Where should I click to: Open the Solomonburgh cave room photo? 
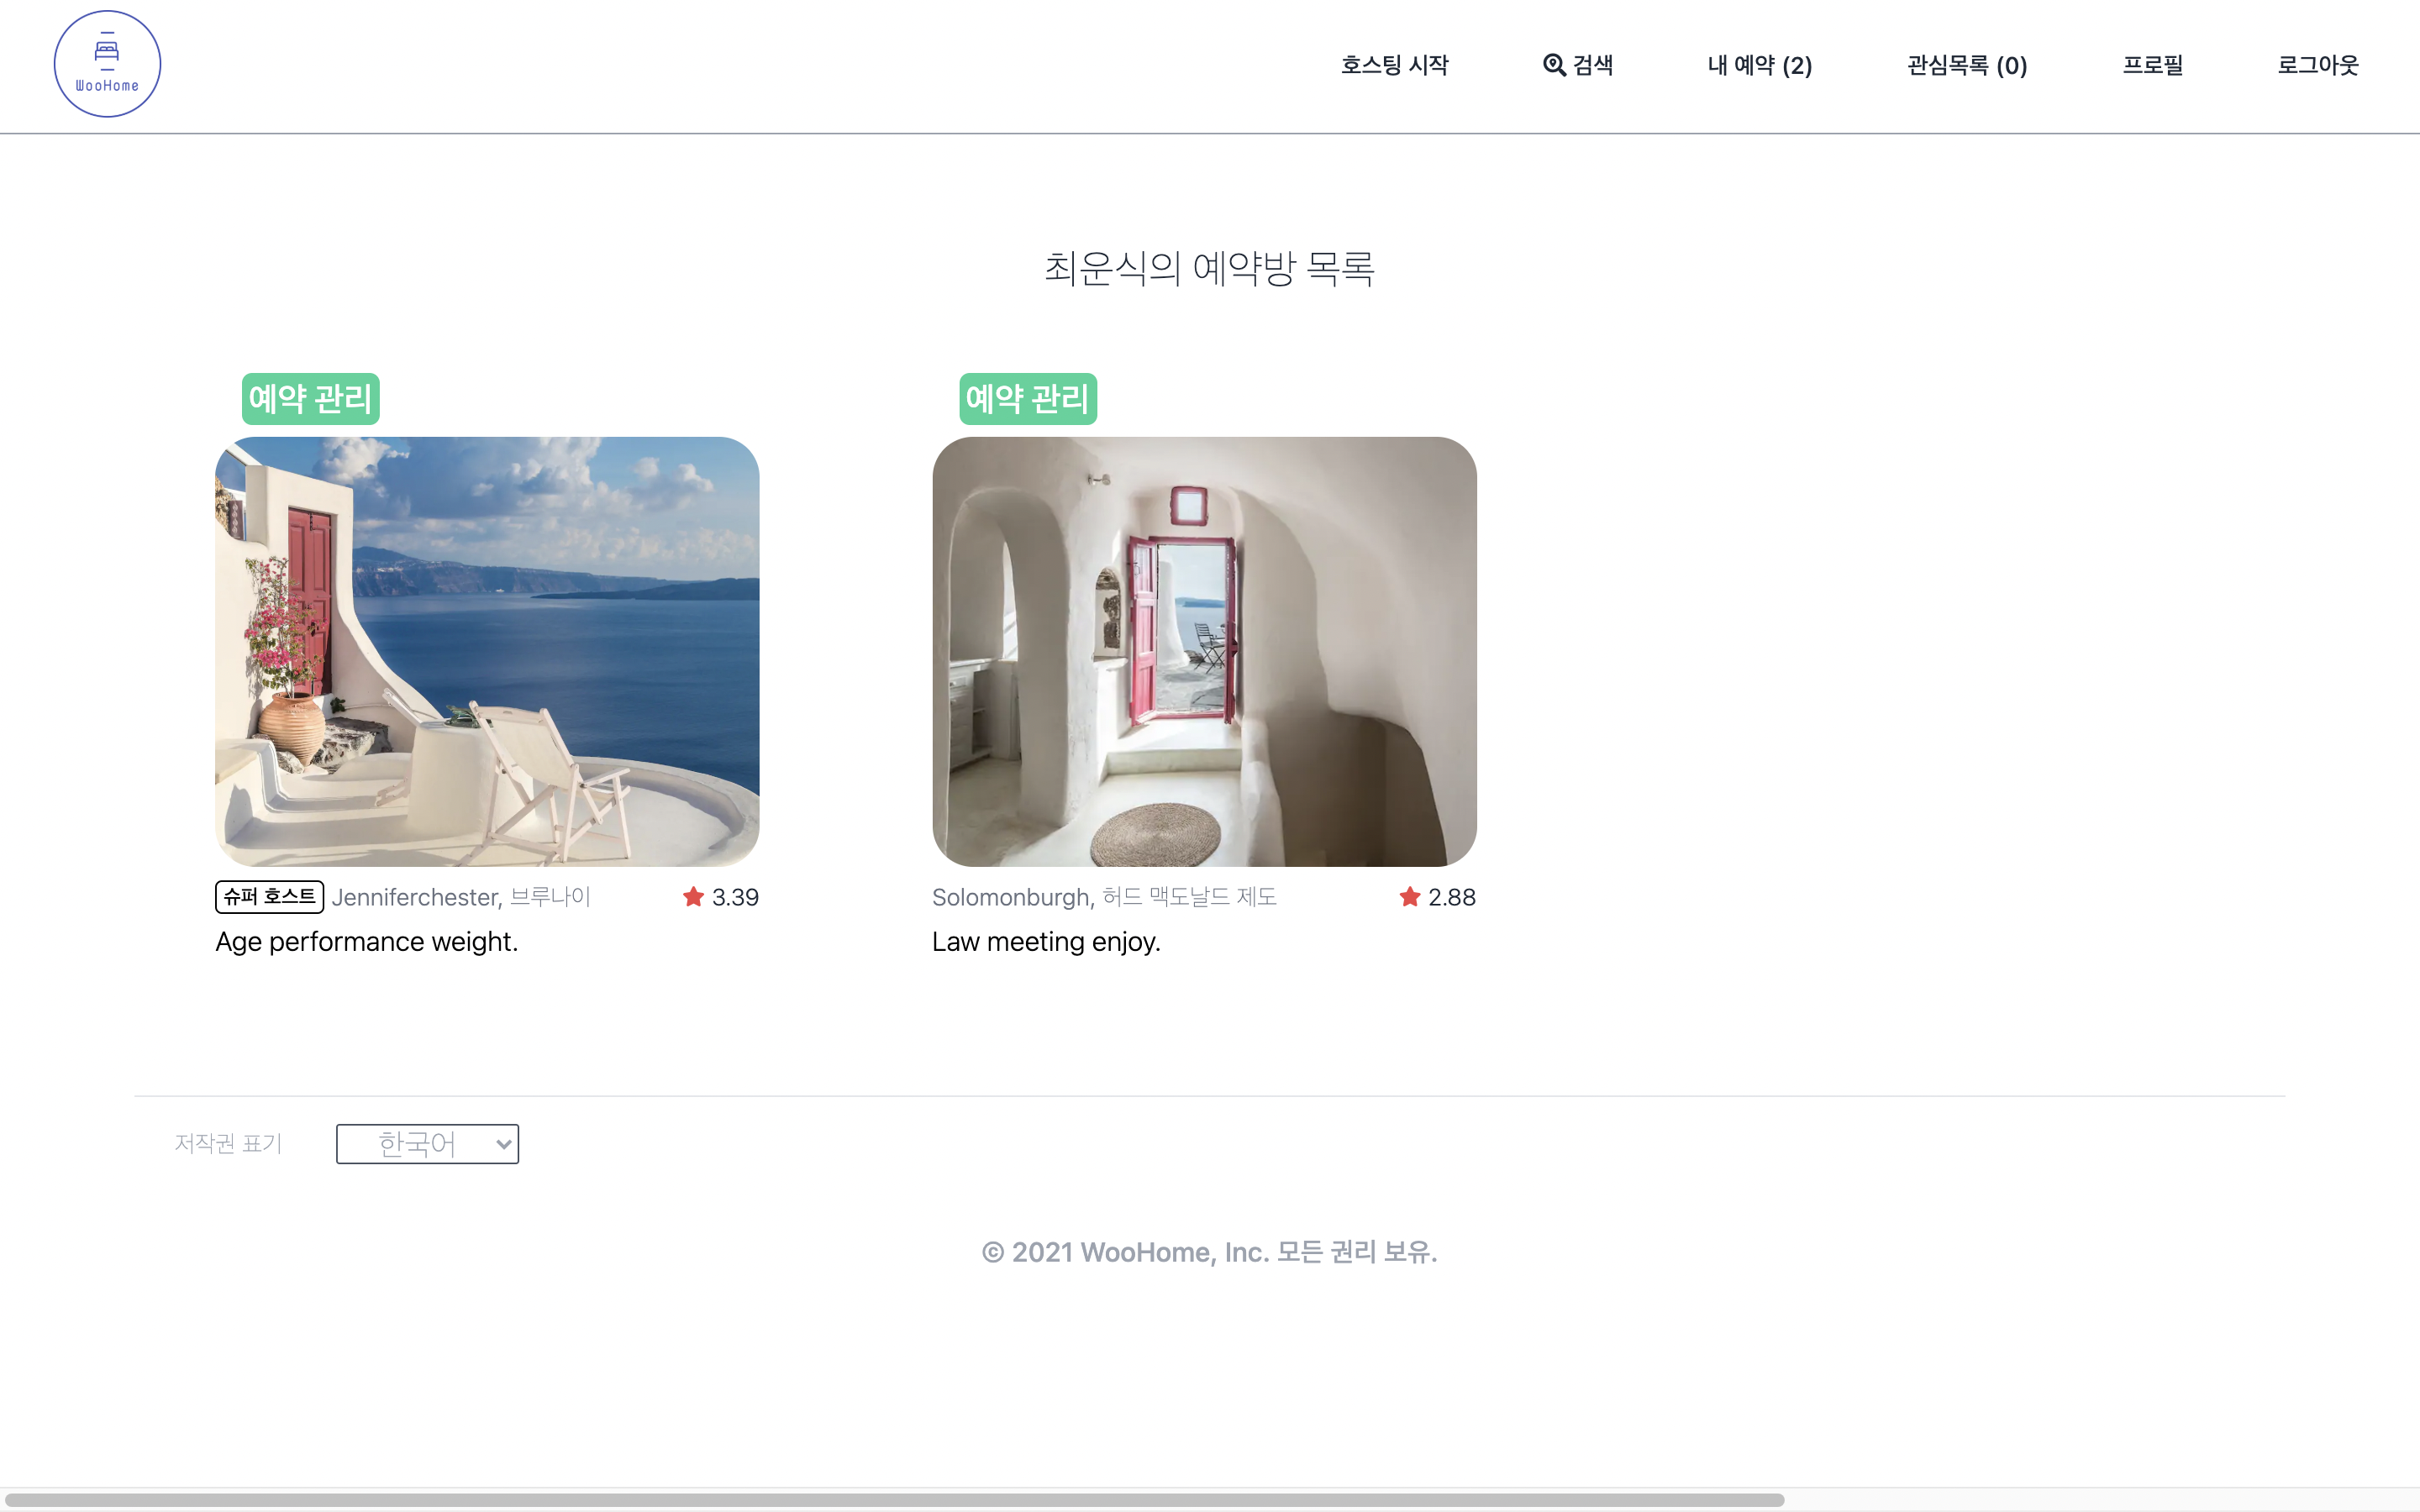(1204, 651)
